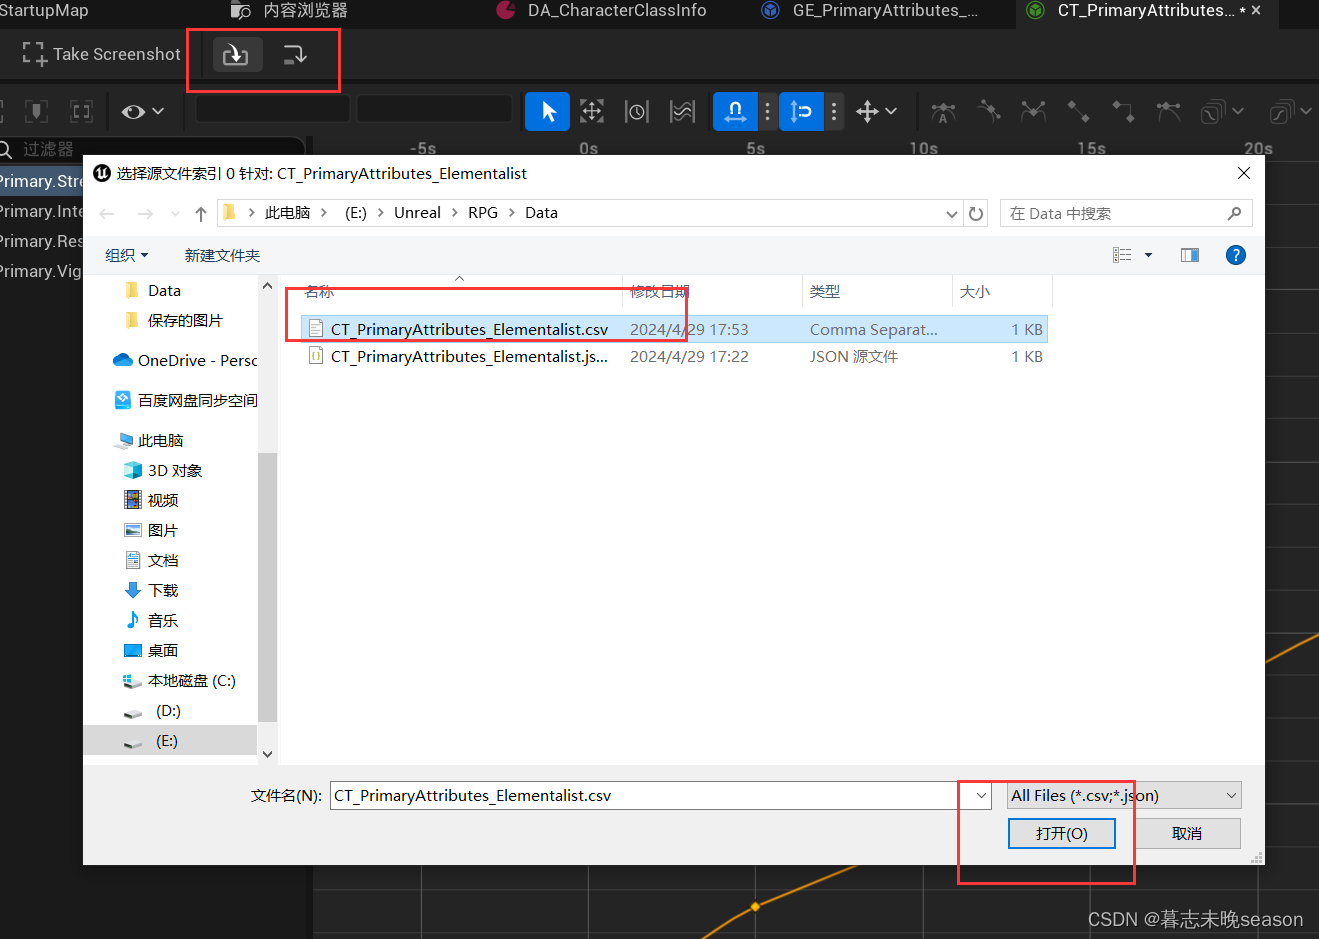Open the view options dropdown arrow
1319x939 pixels.
tap(1148, 255)
